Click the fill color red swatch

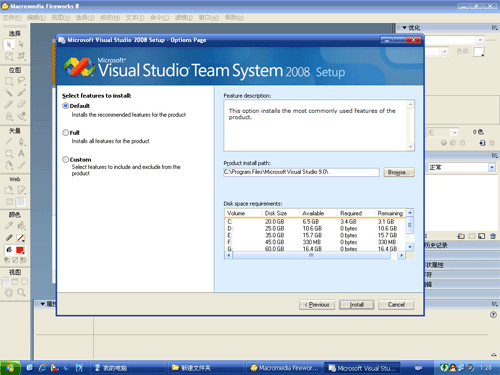point(20,250)
